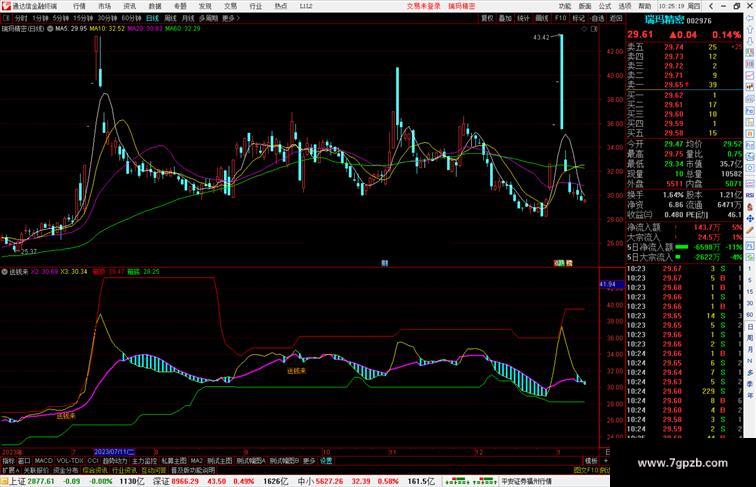Switch chart to 1分钟 period
The image size is (756, 487).
tap(40, 18)
